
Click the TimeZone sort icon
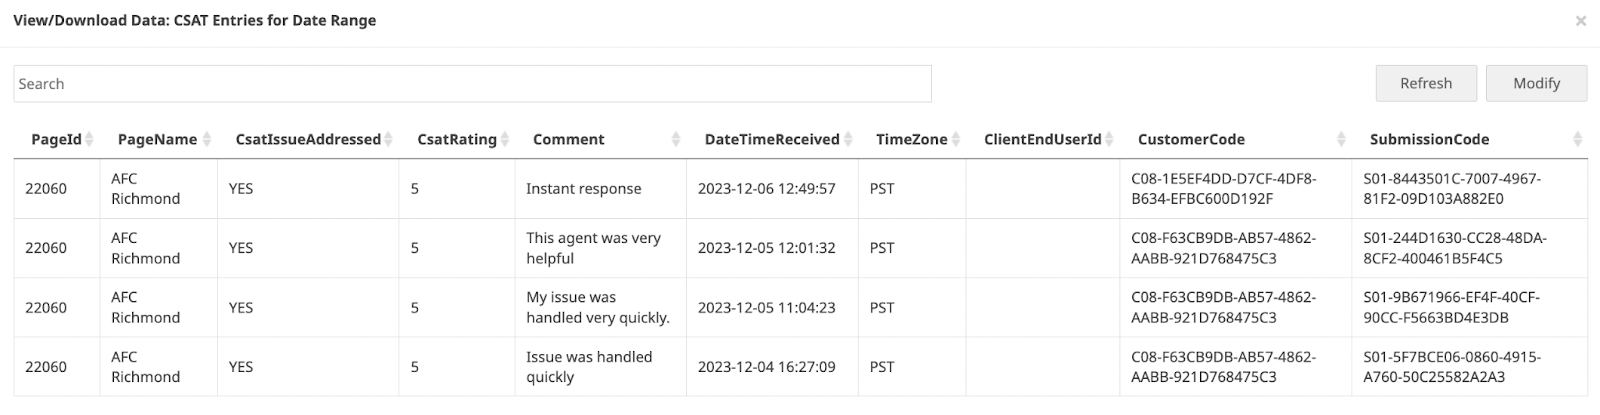(956, 140)
